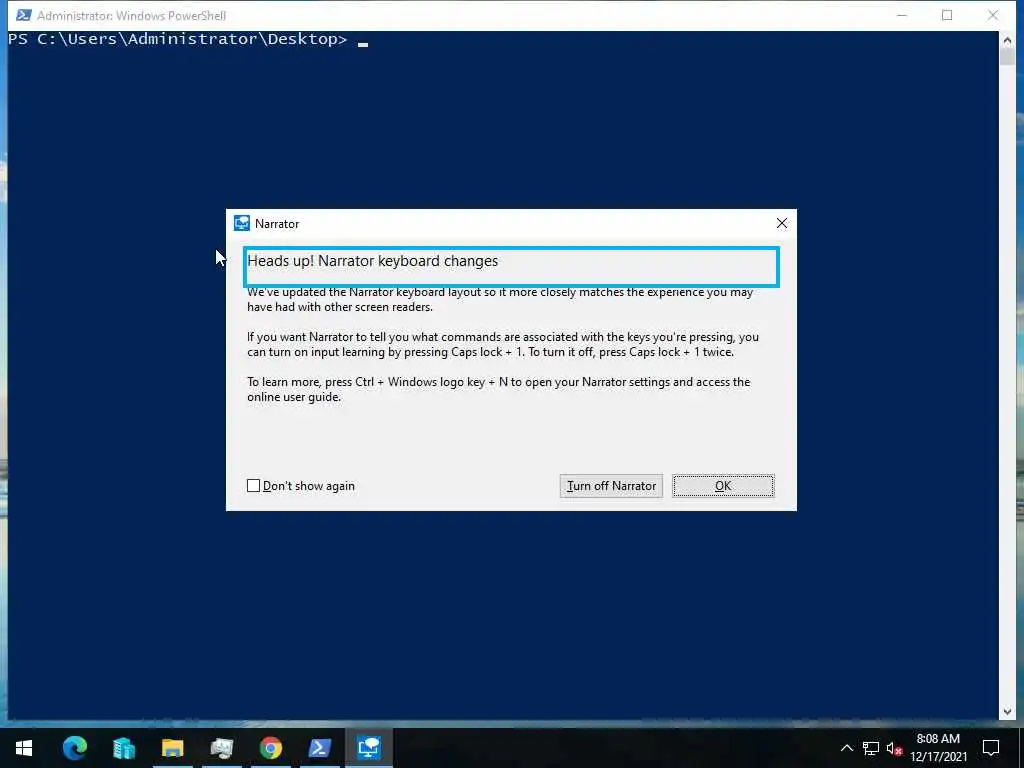
Task: Click the Narrator title bar icon
Action: (242, 223)
